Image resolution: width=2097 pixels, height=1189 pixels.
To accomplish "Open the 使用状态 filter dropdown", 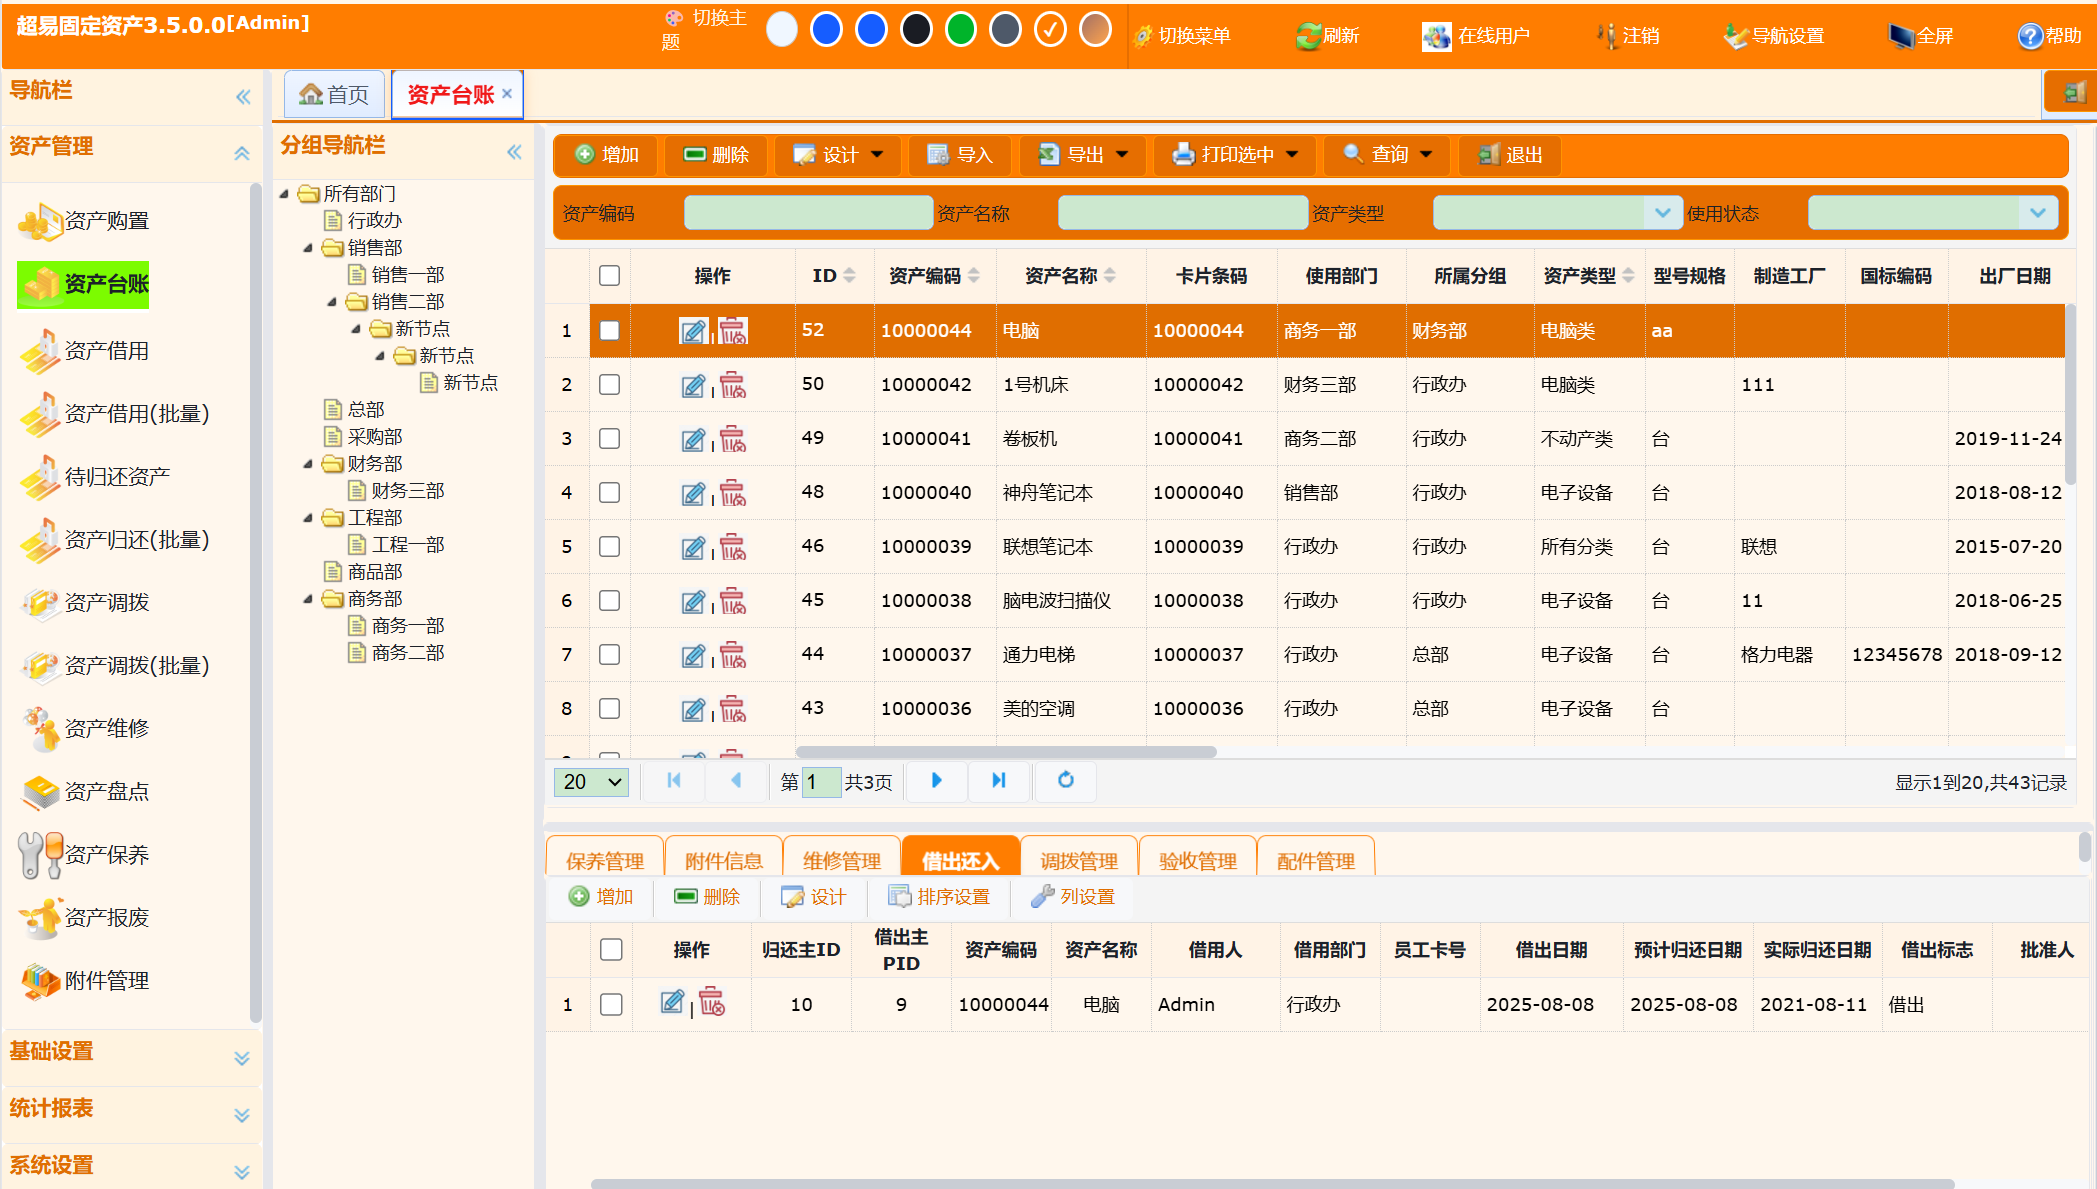I will pyautogui.click(x=2037, y=213).
